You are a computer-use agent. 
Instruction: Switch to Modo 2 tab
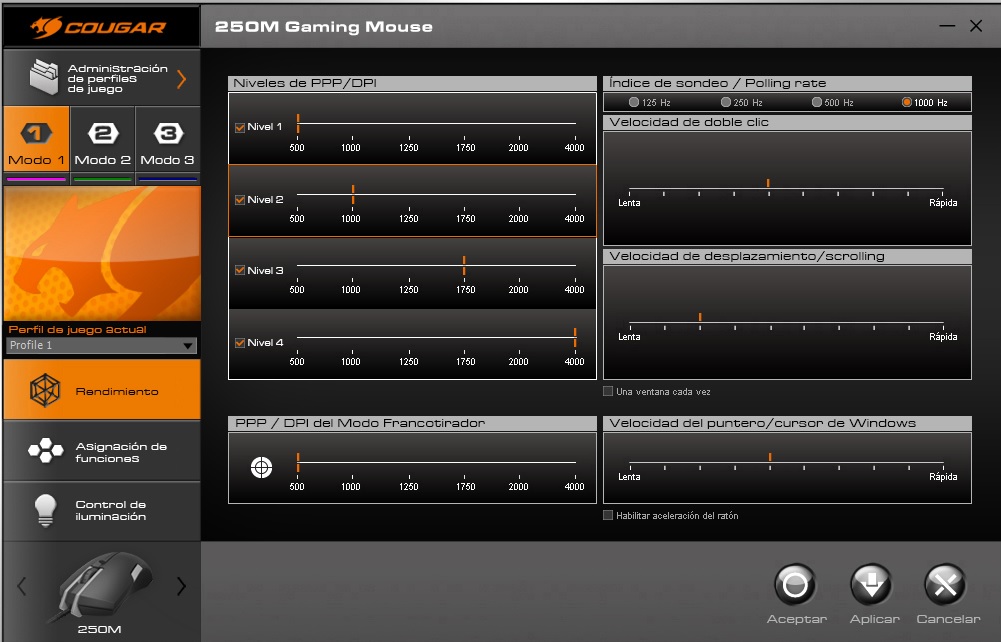coord(102,144)
